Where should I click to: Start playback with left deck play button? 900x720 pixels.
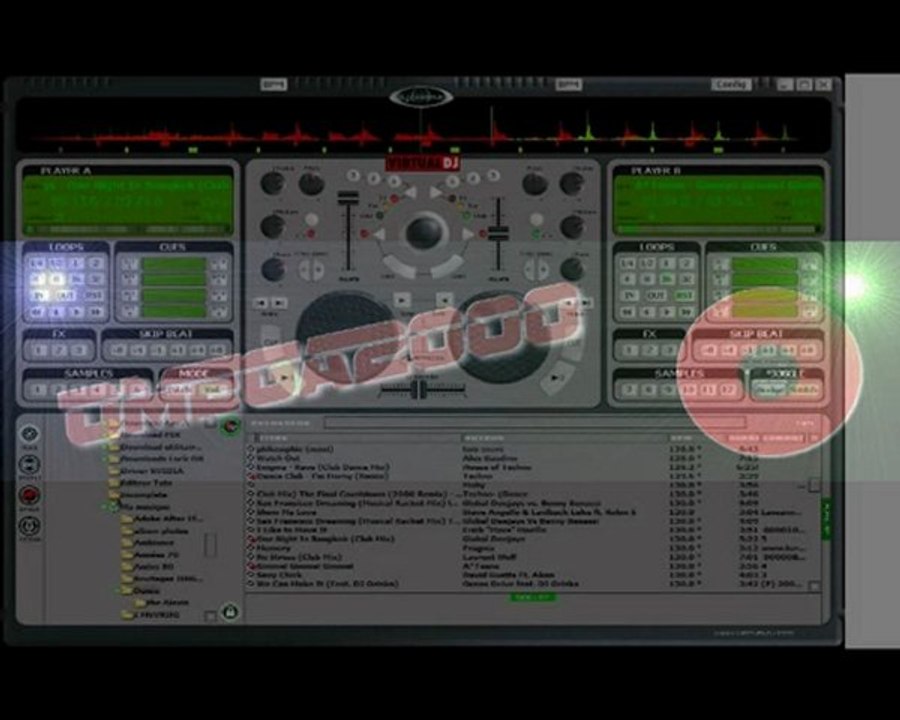point(282,378)
